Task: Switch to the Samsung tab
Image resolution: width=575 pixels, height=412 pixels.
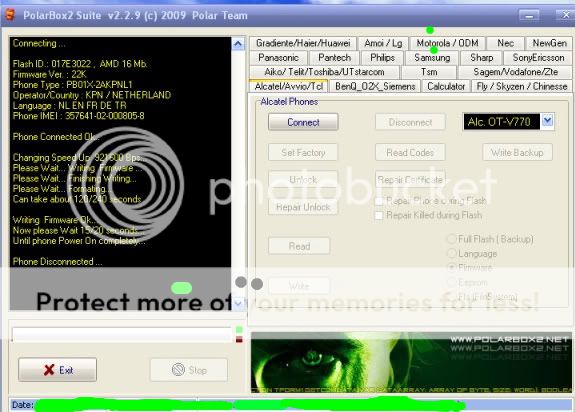Action: [x=432, y=58]
